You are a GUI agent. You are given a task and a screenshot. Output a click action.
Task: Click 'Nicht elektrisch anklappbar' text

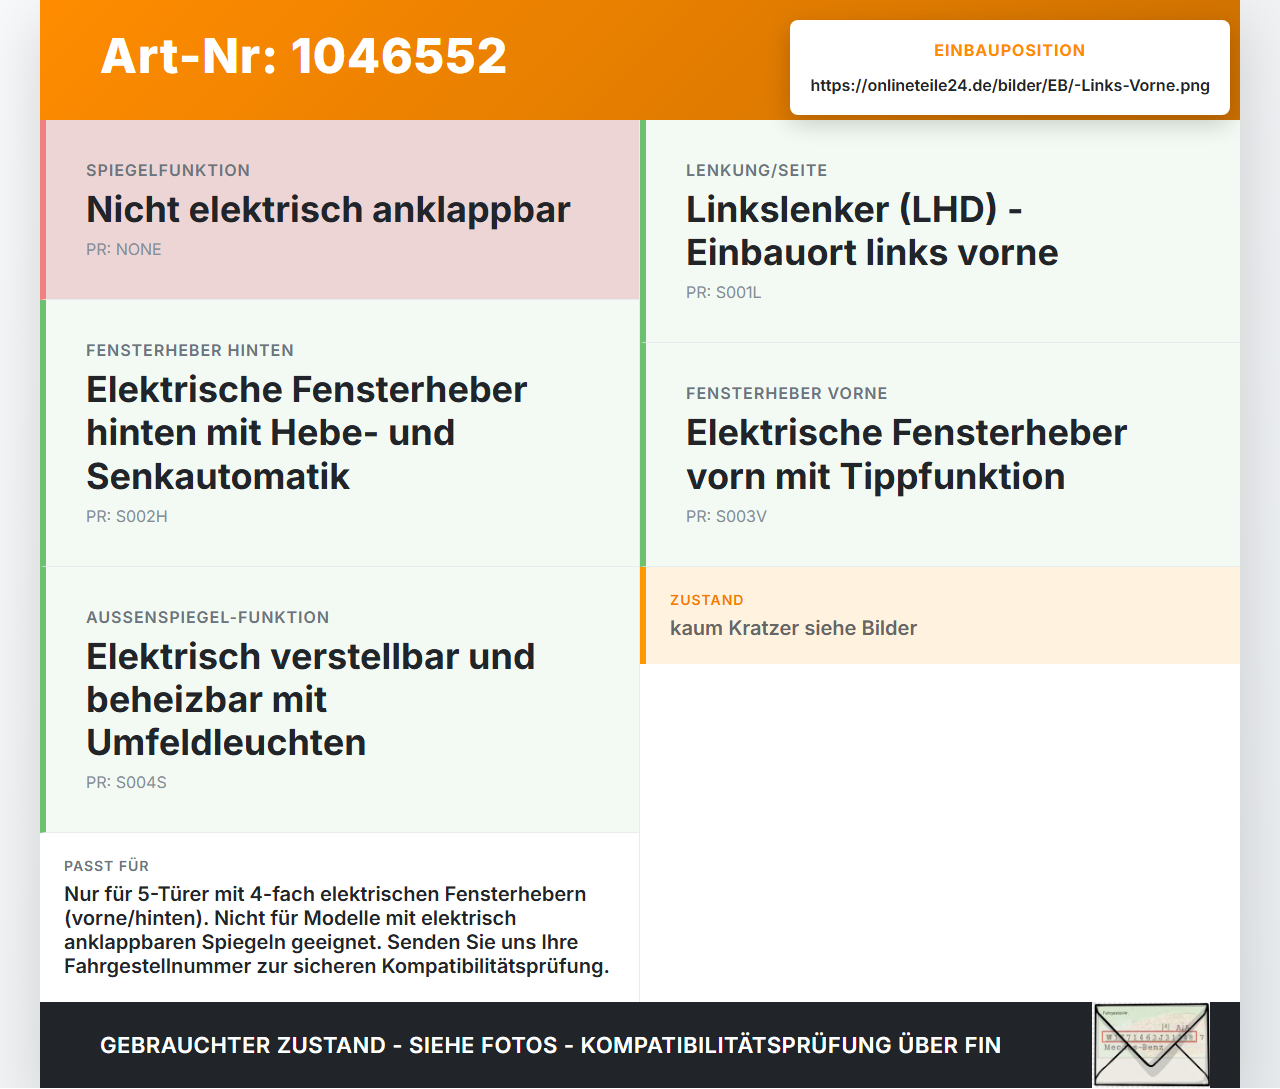(x=328, y=209)
